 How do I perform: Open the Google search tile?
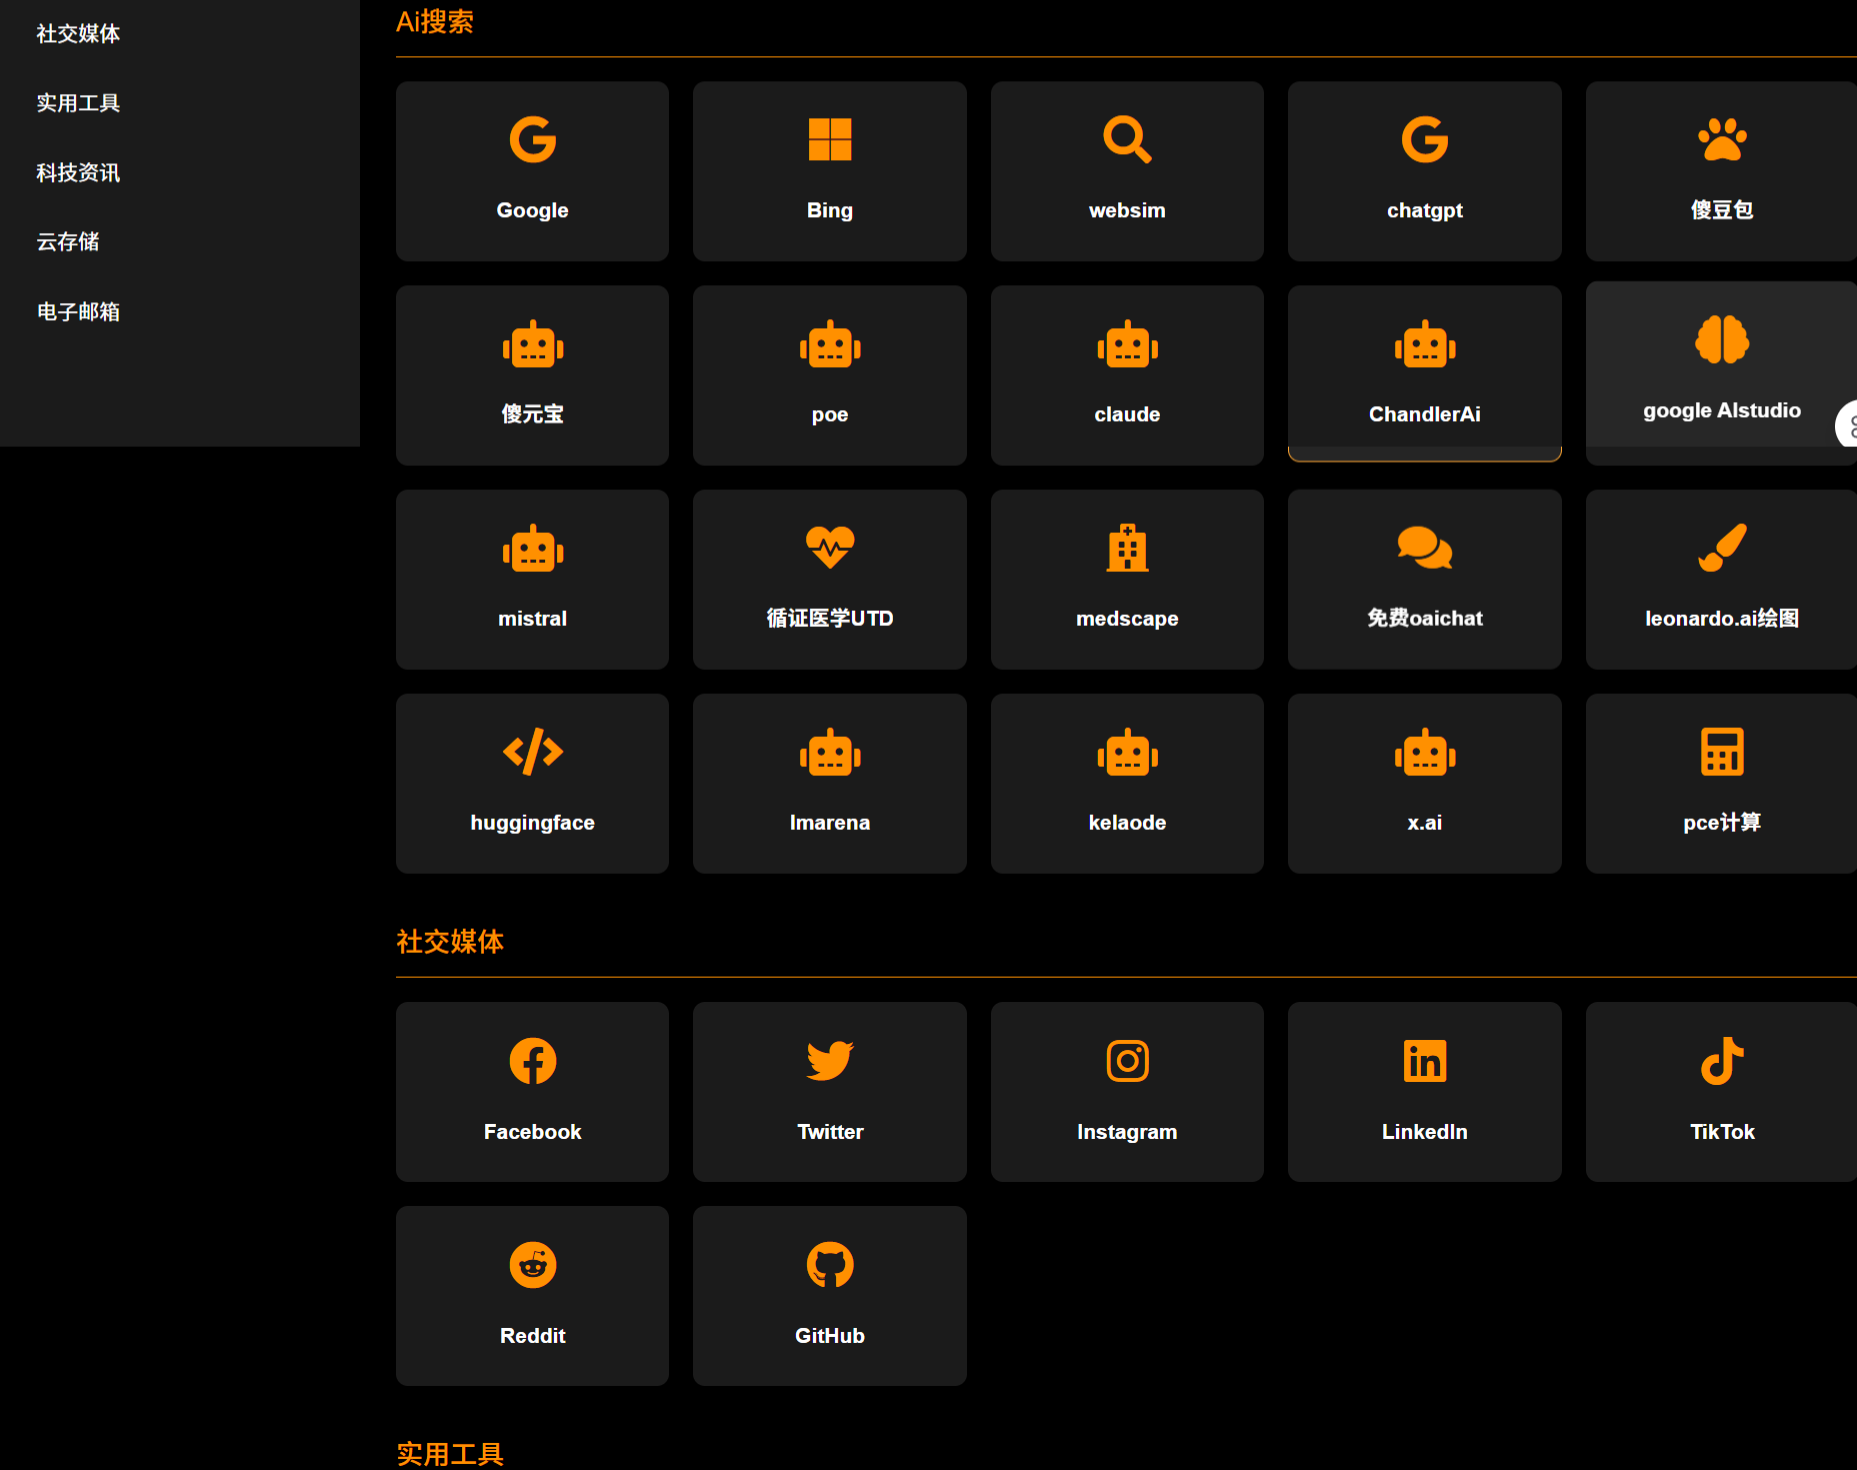[x=531, y=171]
